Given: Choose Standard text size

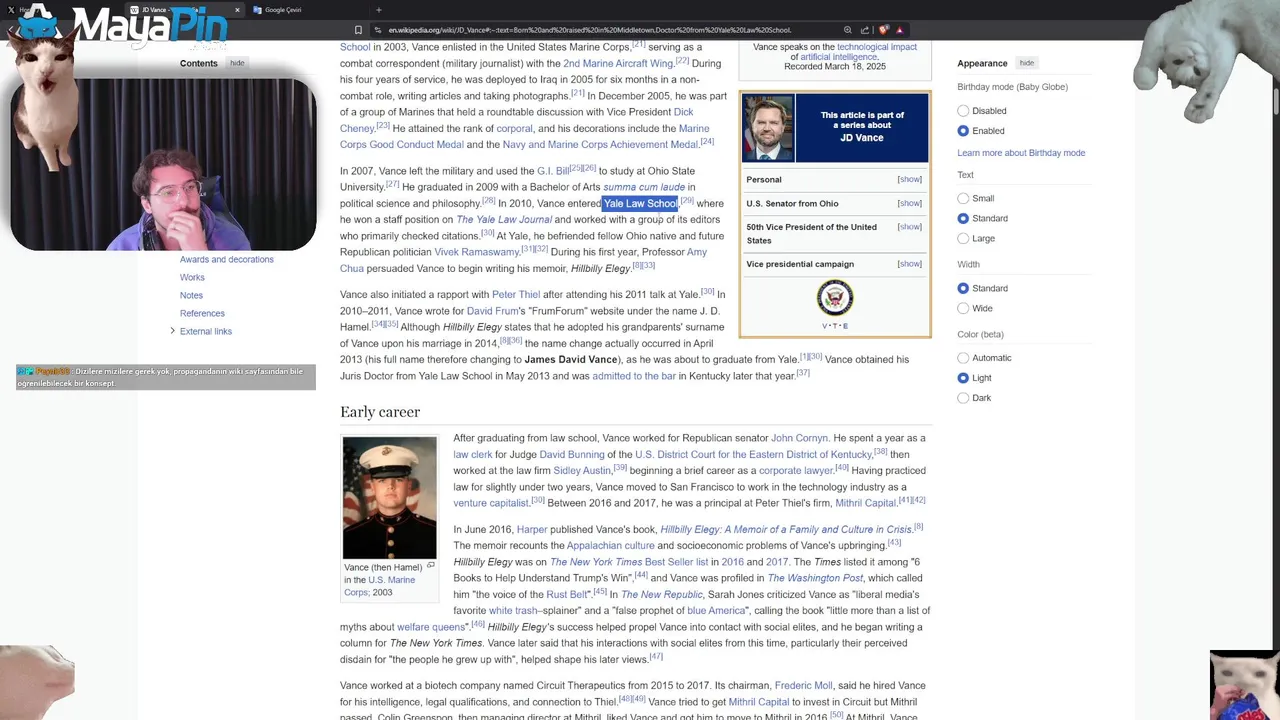Looking at the screenshot, I should 963,218.
